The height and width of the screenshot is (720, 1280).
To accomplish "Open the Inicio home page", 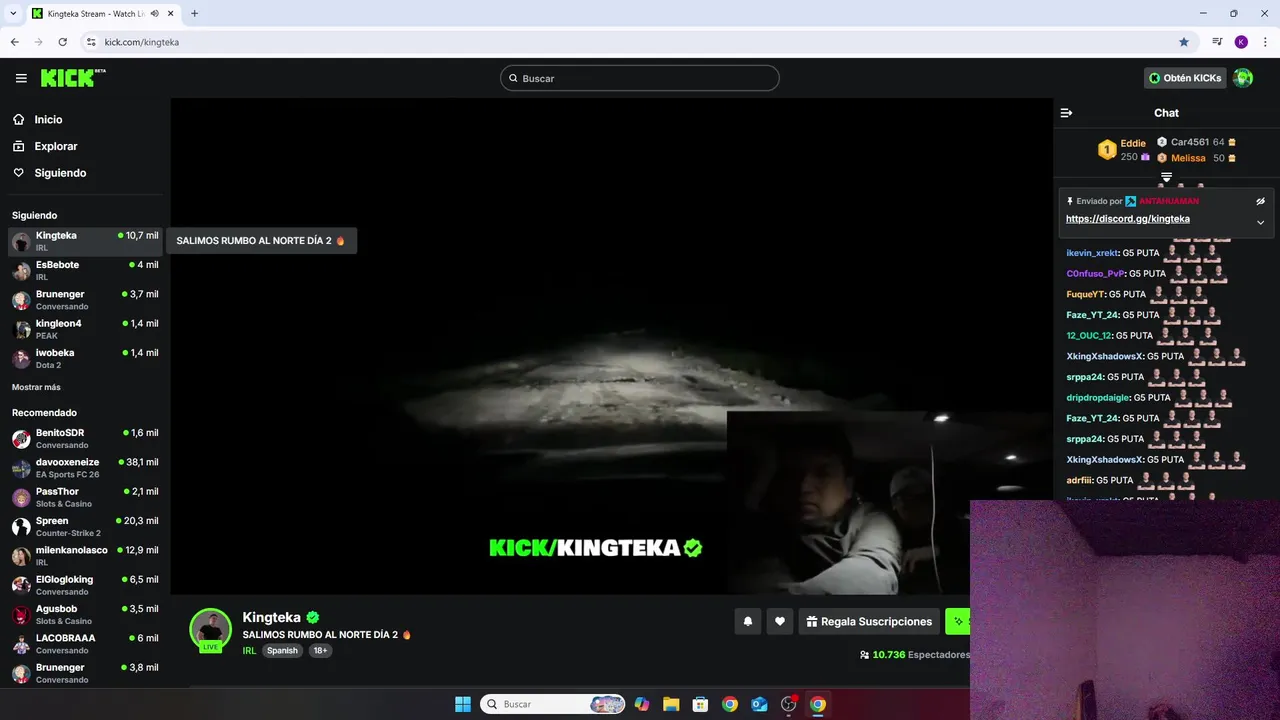I will 48,120.
